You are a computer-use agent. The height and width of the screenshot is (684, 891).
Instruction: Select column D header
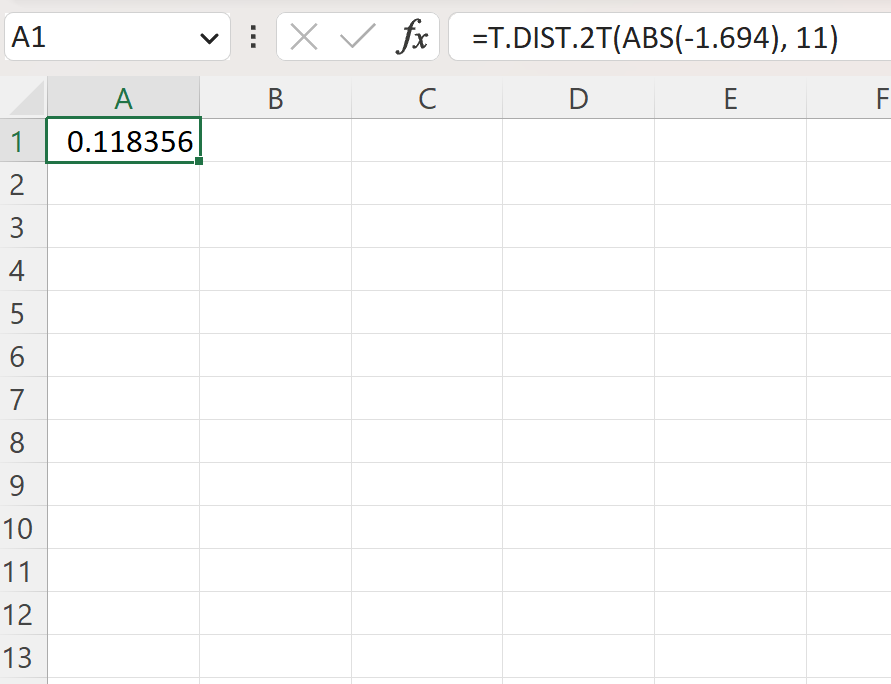click(578, 98)
